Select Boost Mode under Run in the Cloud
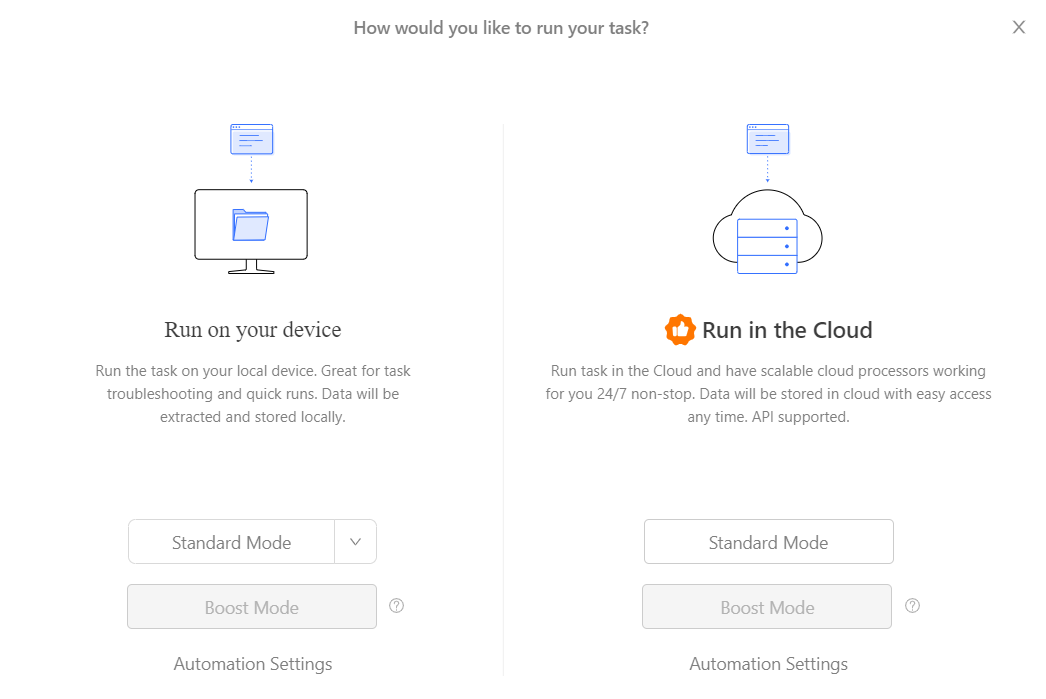Viewport: 1046px width, 699px height. pos(767,607)
